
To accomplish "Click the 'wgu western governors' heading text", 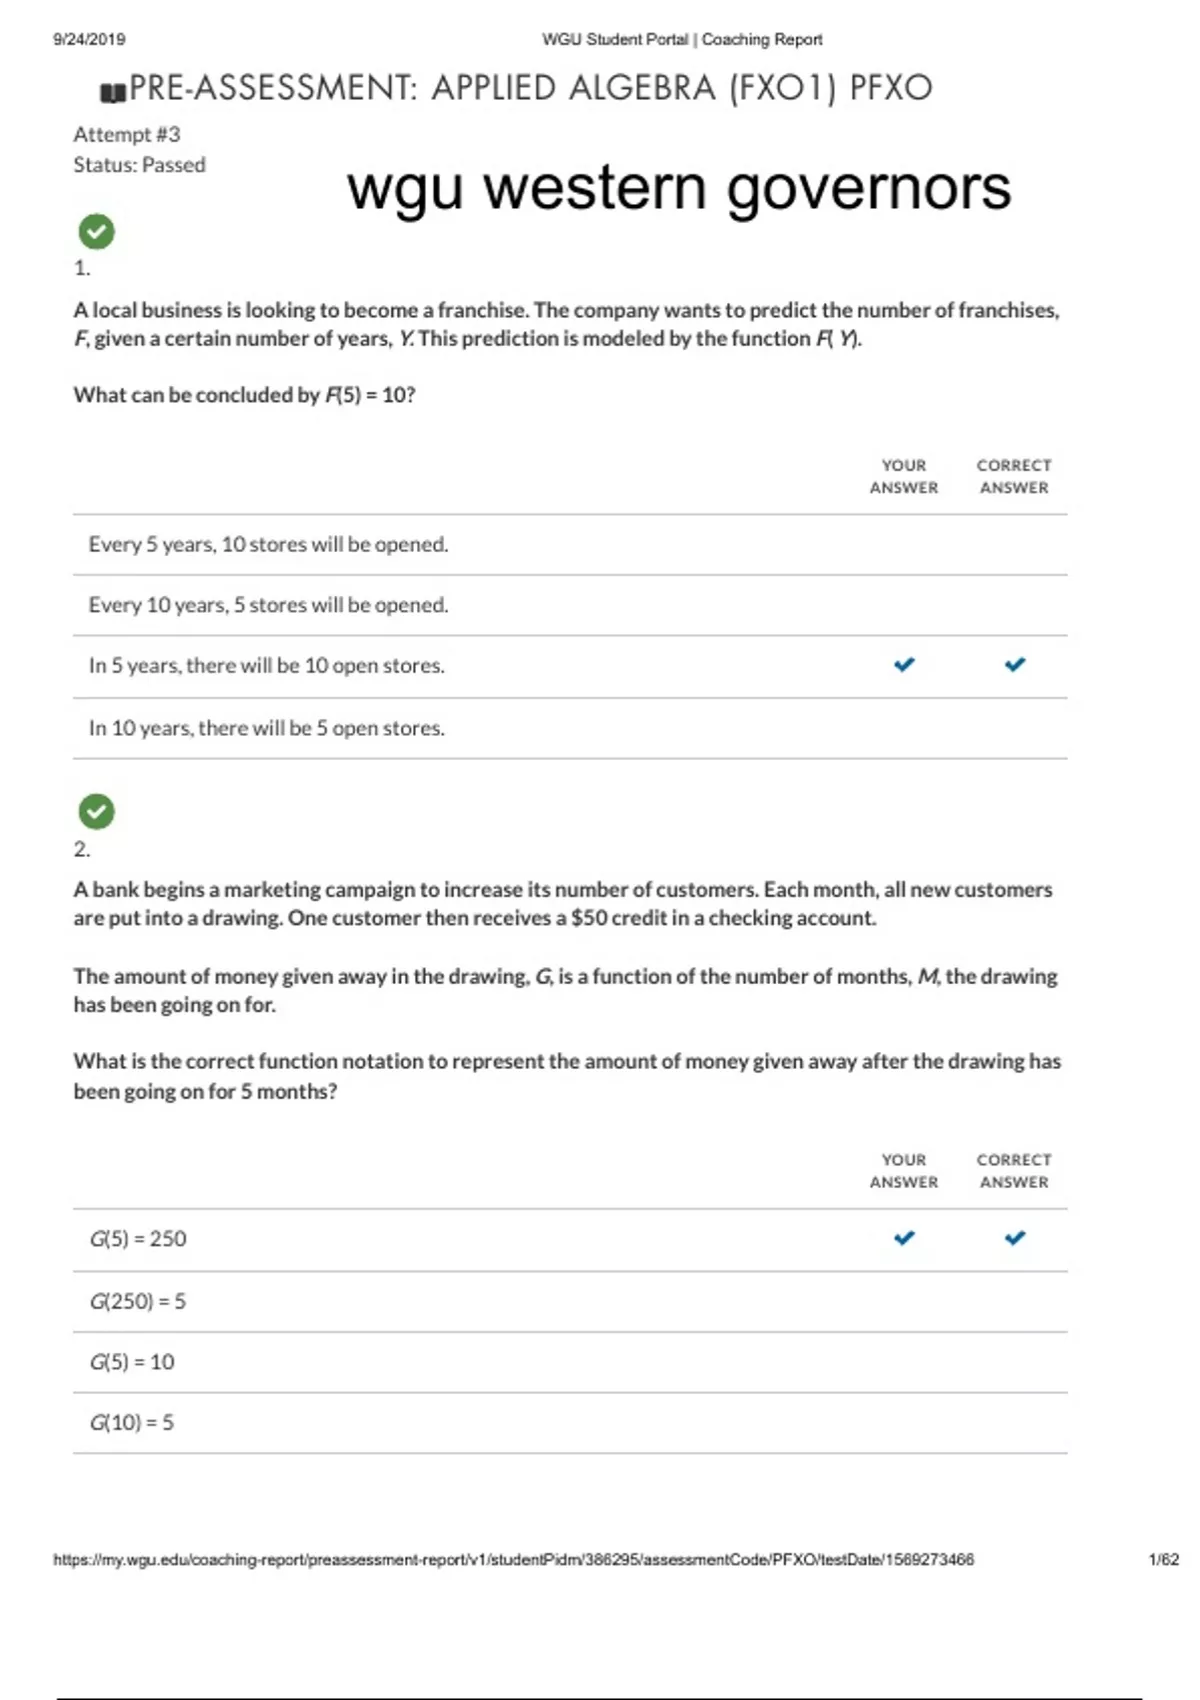I will tap(679, 188).
